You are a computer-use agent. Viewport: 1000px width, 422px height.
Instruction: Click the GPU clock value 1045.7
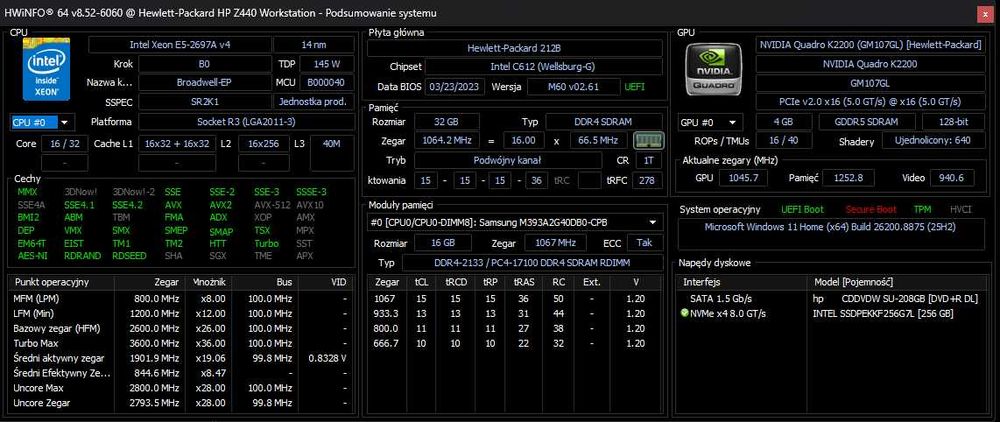pos(743,178)
